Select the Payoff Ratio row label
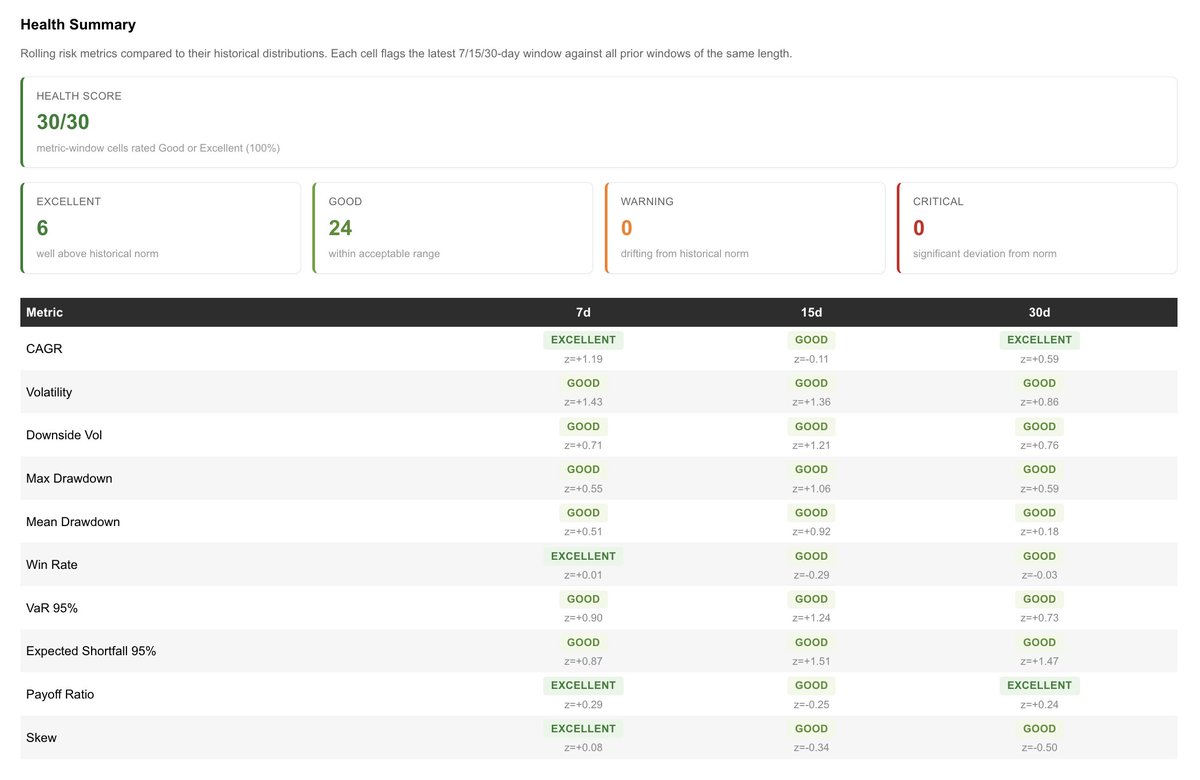 pyautogui.click(x=60, y=693)
